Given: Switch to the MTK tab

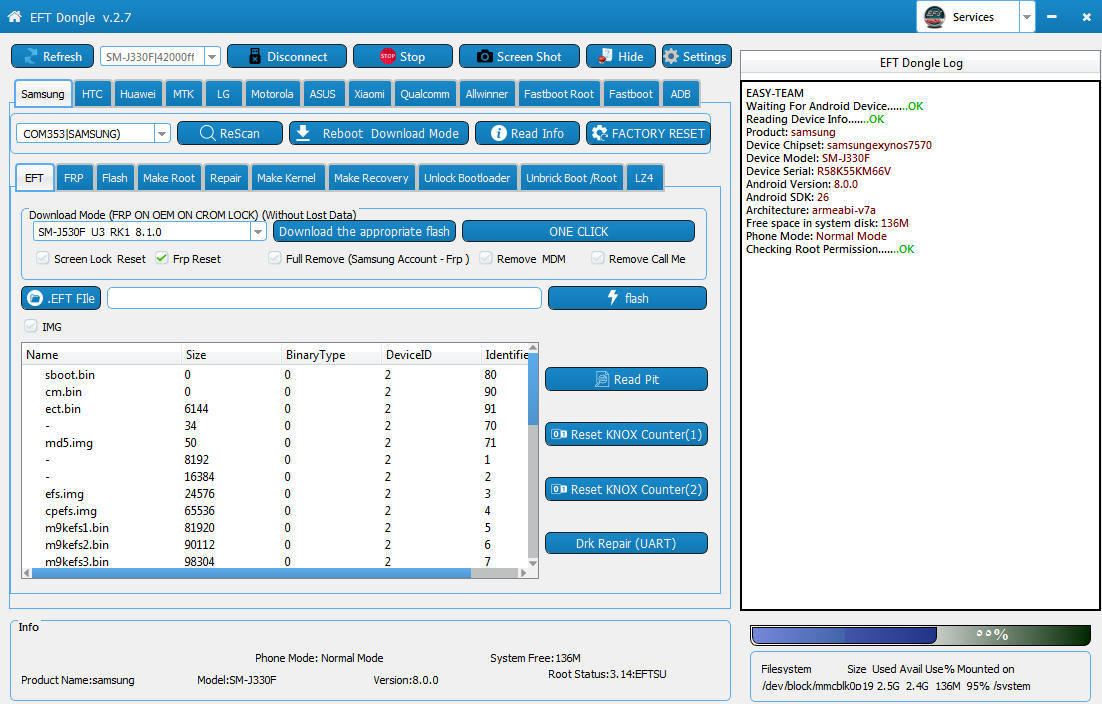Looking at the screenshot, I should [183, 93].
